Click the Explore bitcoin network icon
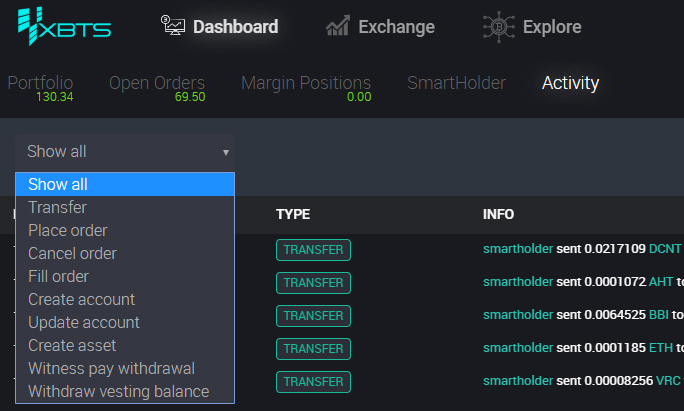The height and width of the screenshot is (411, 684). pyautogui.click(x=499, y=27)
